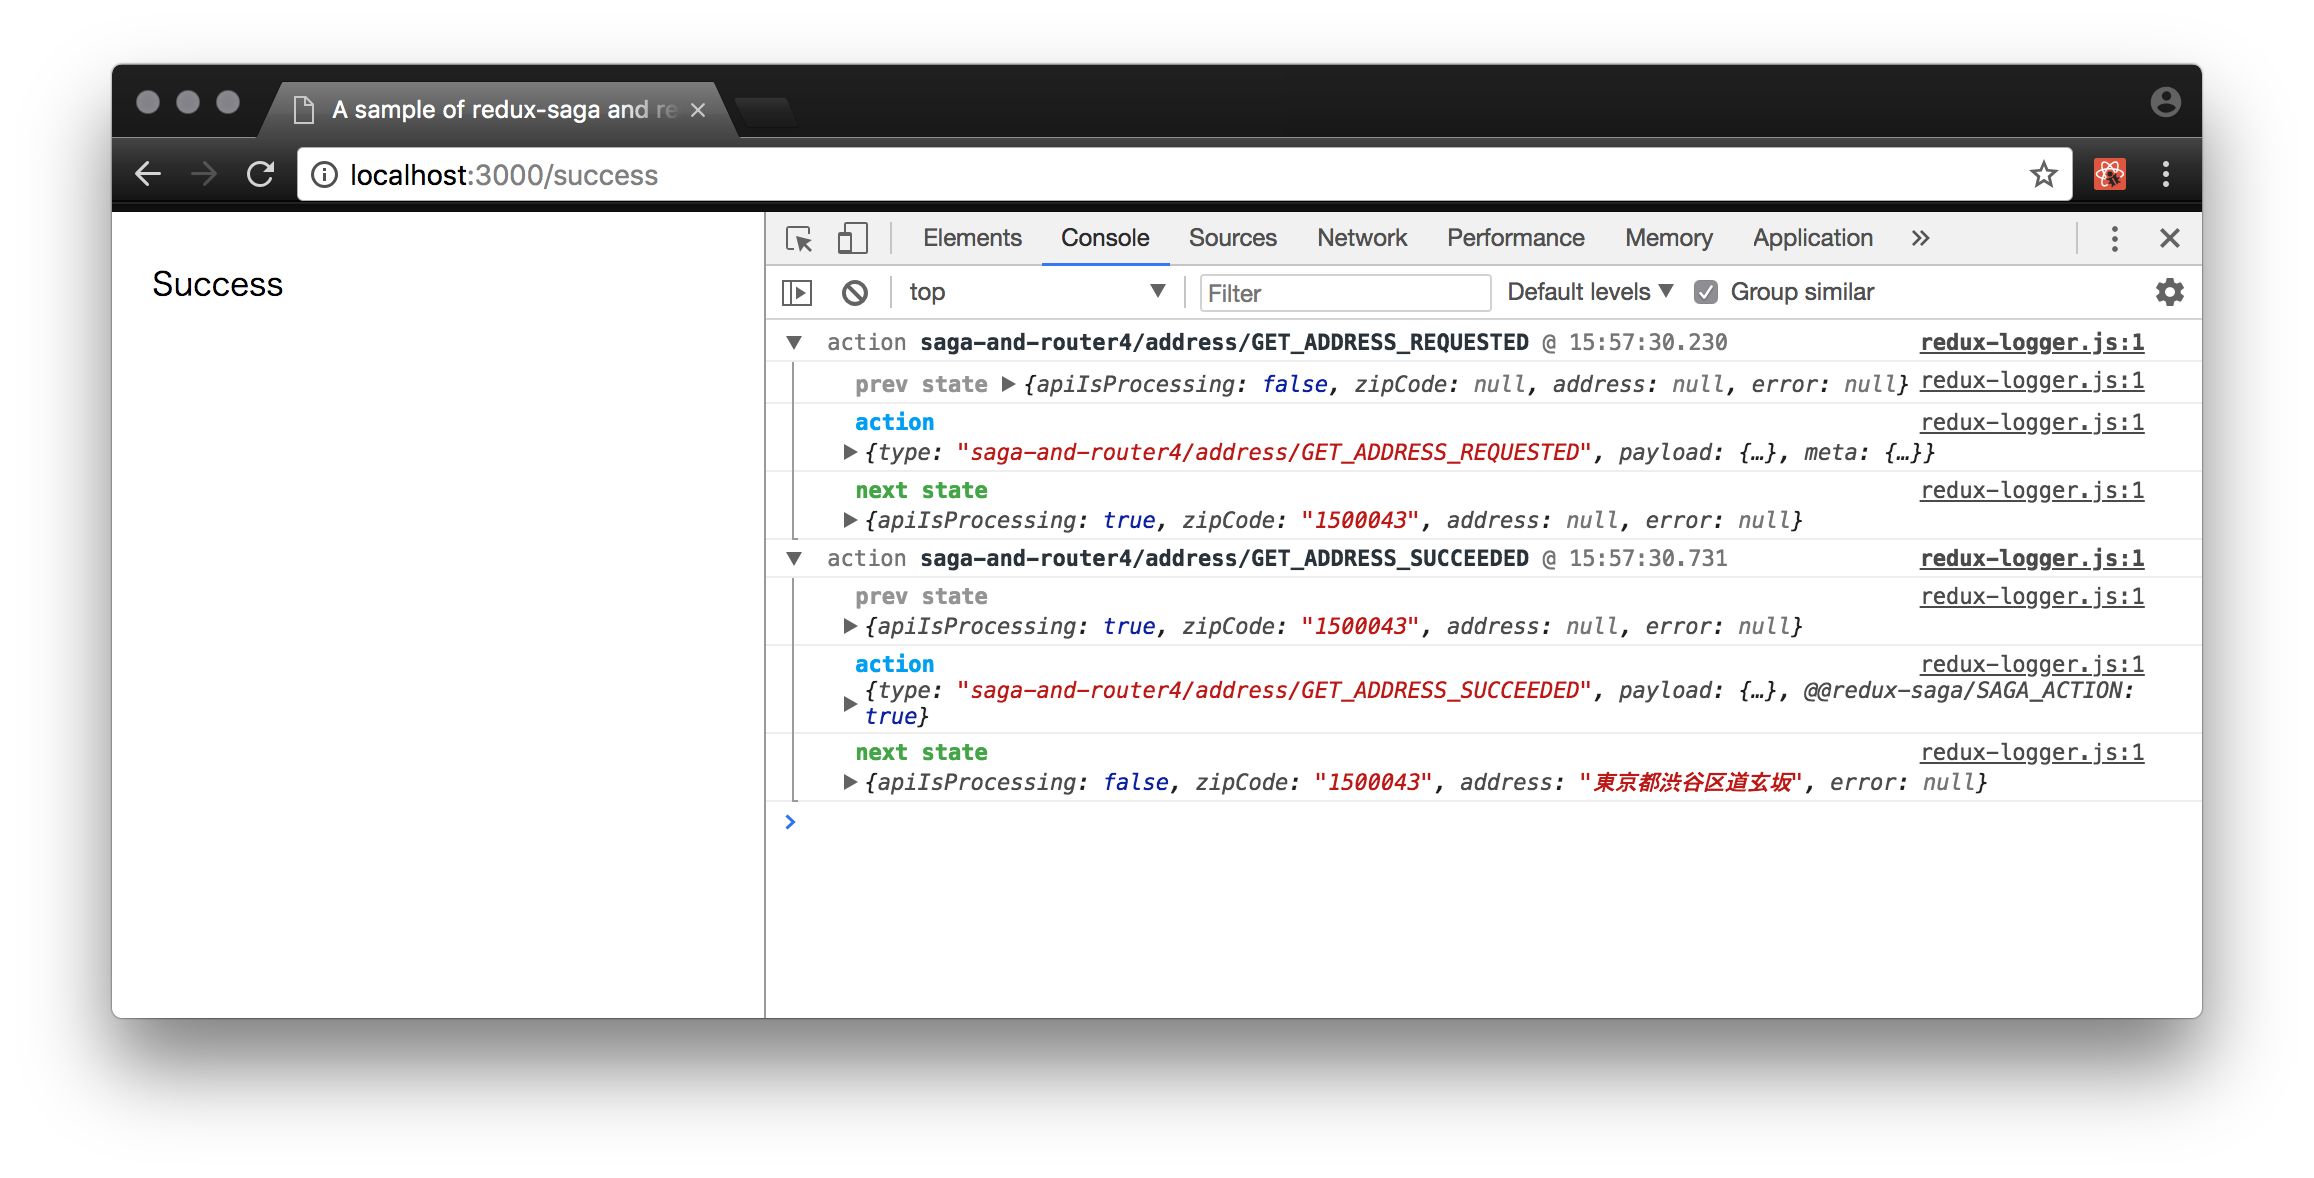Open console settings gear icon
Viewport: 2314px width, 1178px height.
pos(2169,292)
